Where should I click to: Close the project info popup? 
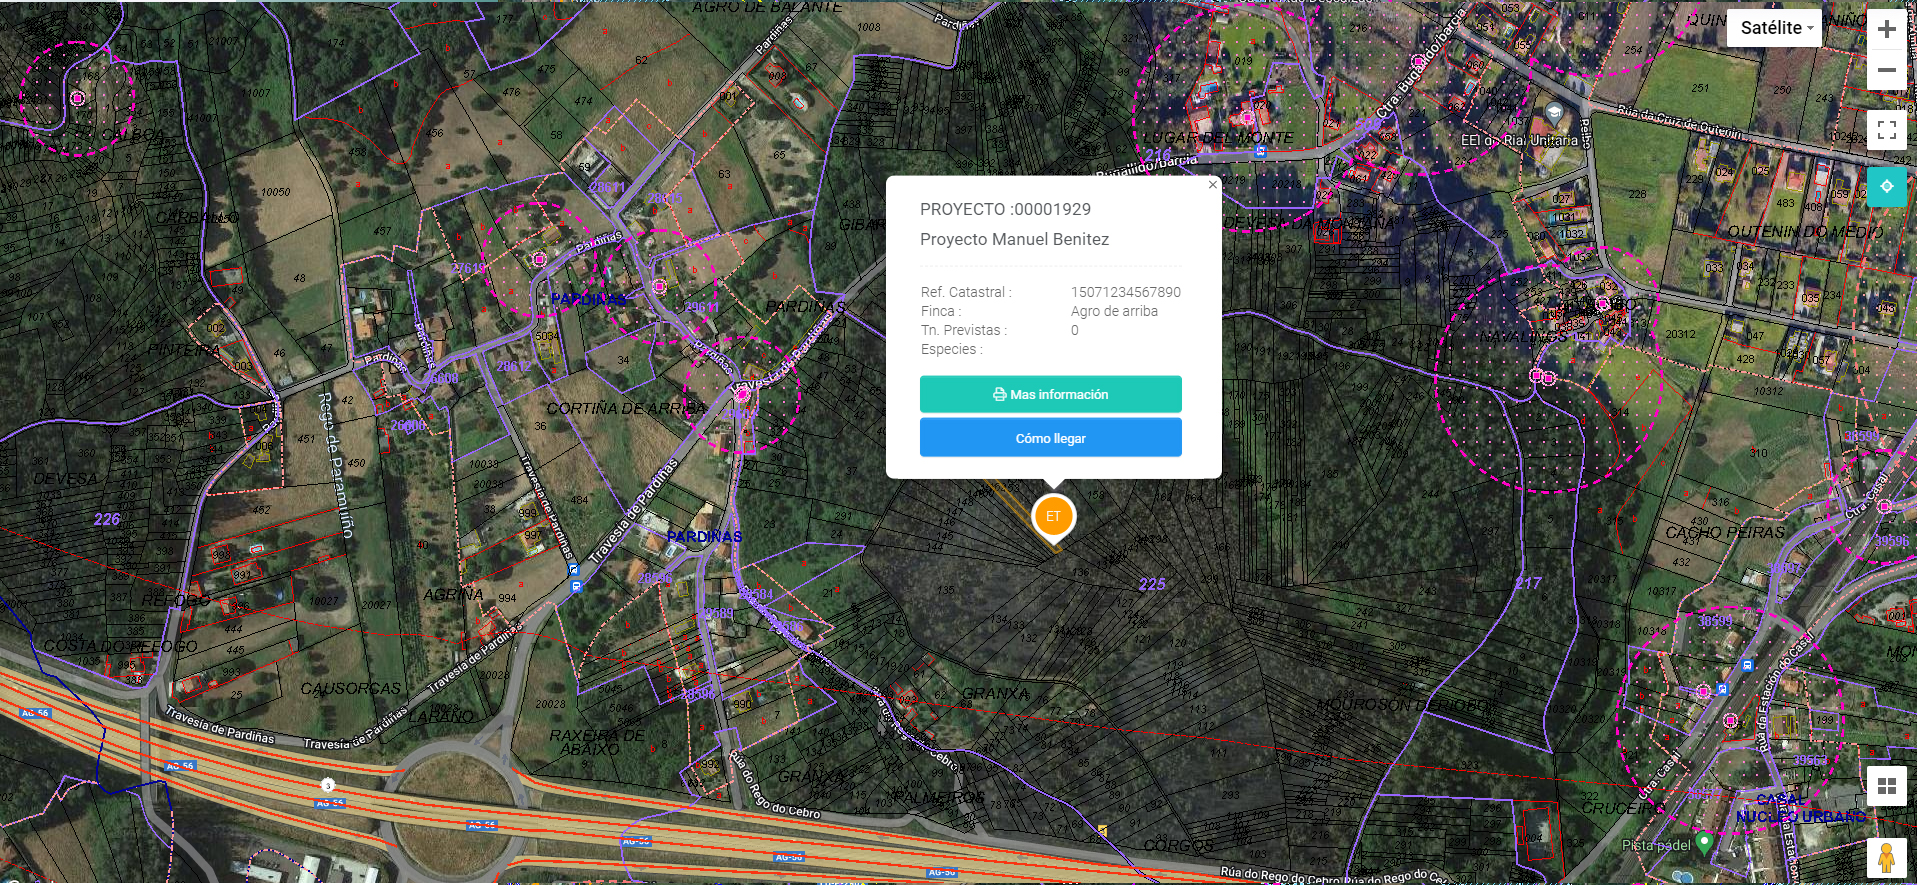point(1212,185)
